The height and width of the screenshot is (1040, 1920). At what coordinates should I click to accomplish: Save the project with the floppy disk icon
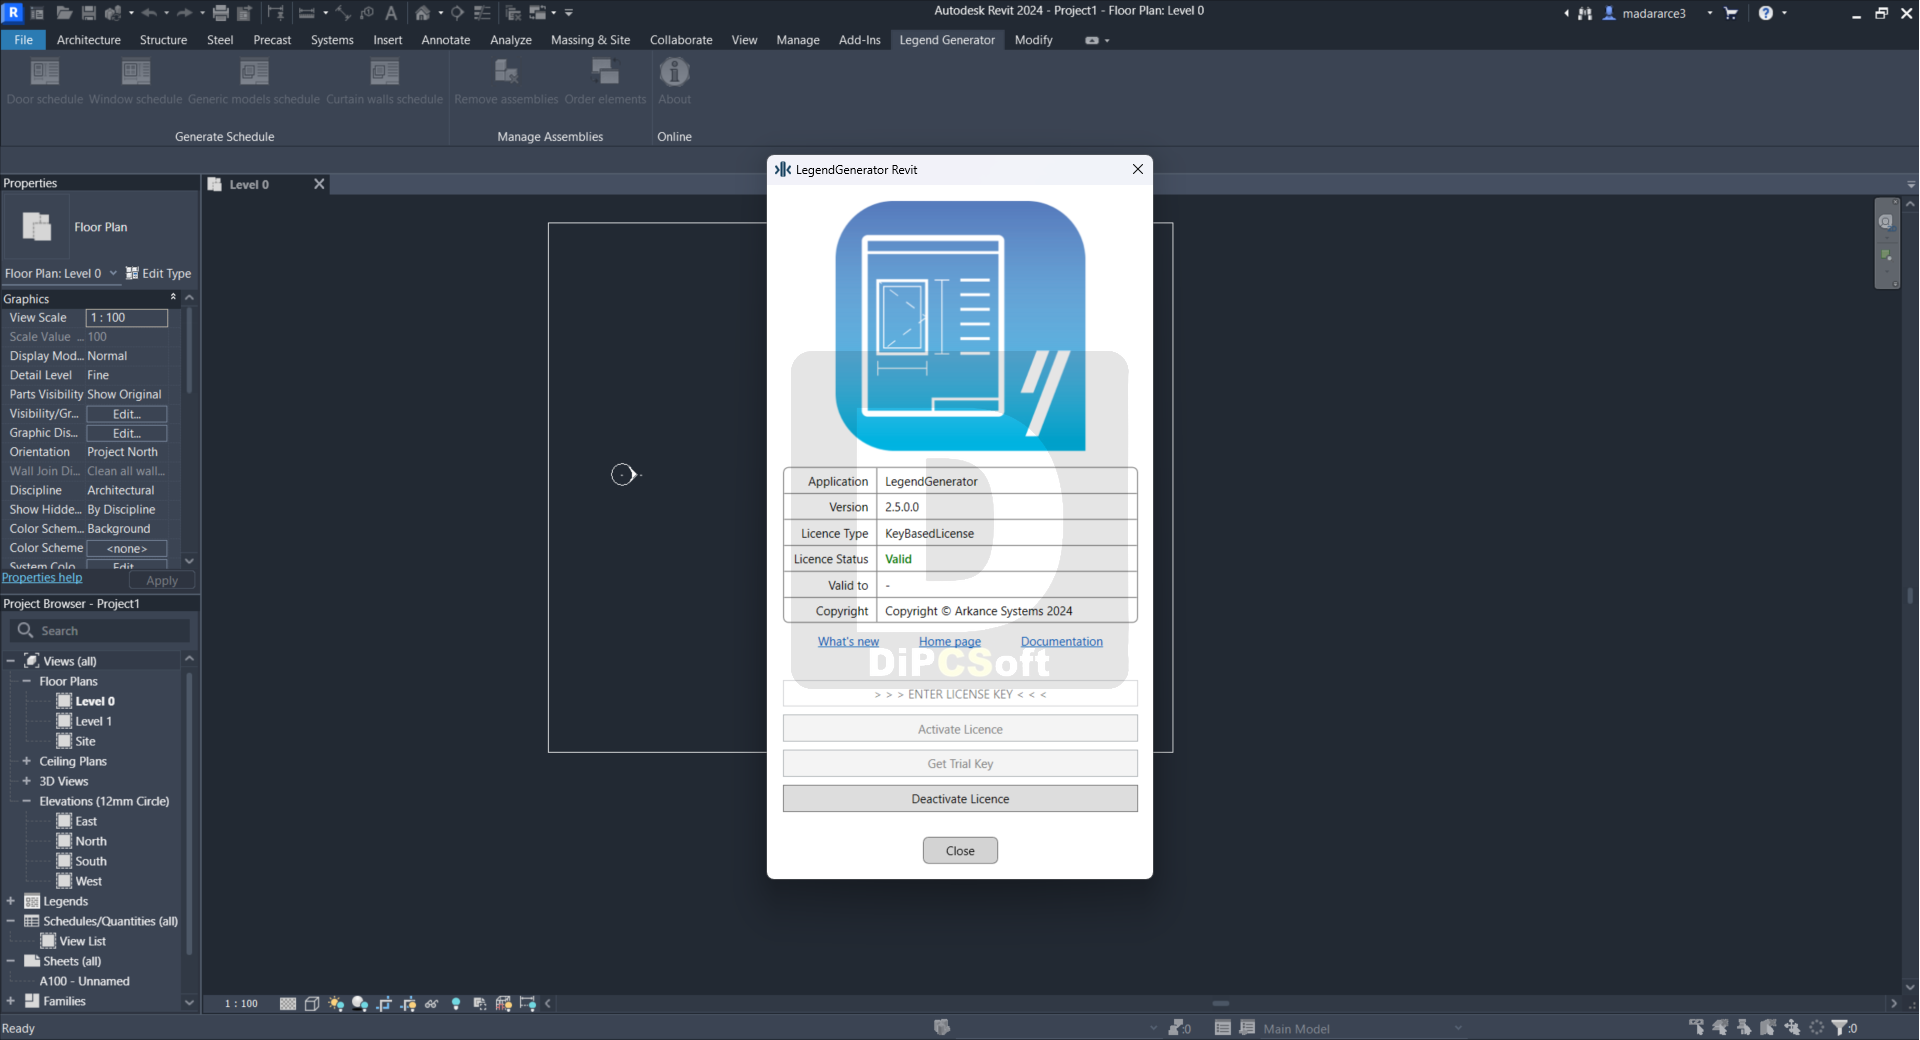[x=89, y=13]
